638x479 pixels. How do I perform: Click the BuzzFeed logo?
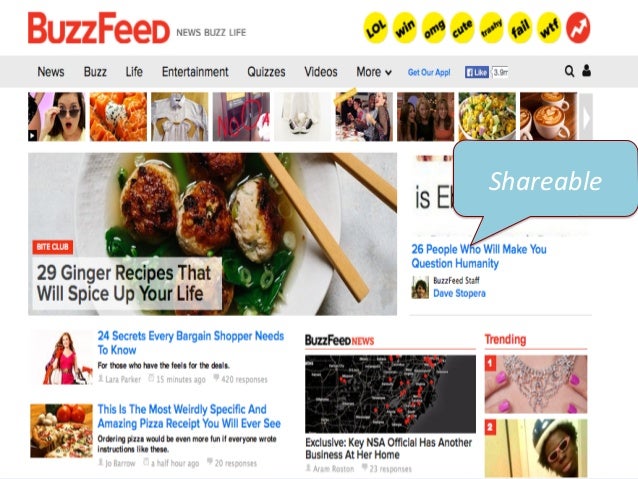[98, 28]
